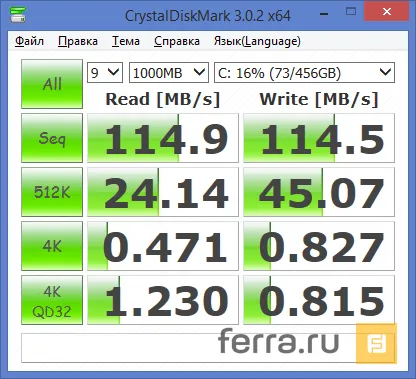Expand the test count dropdown showing 9

click(x=105, y=72)
